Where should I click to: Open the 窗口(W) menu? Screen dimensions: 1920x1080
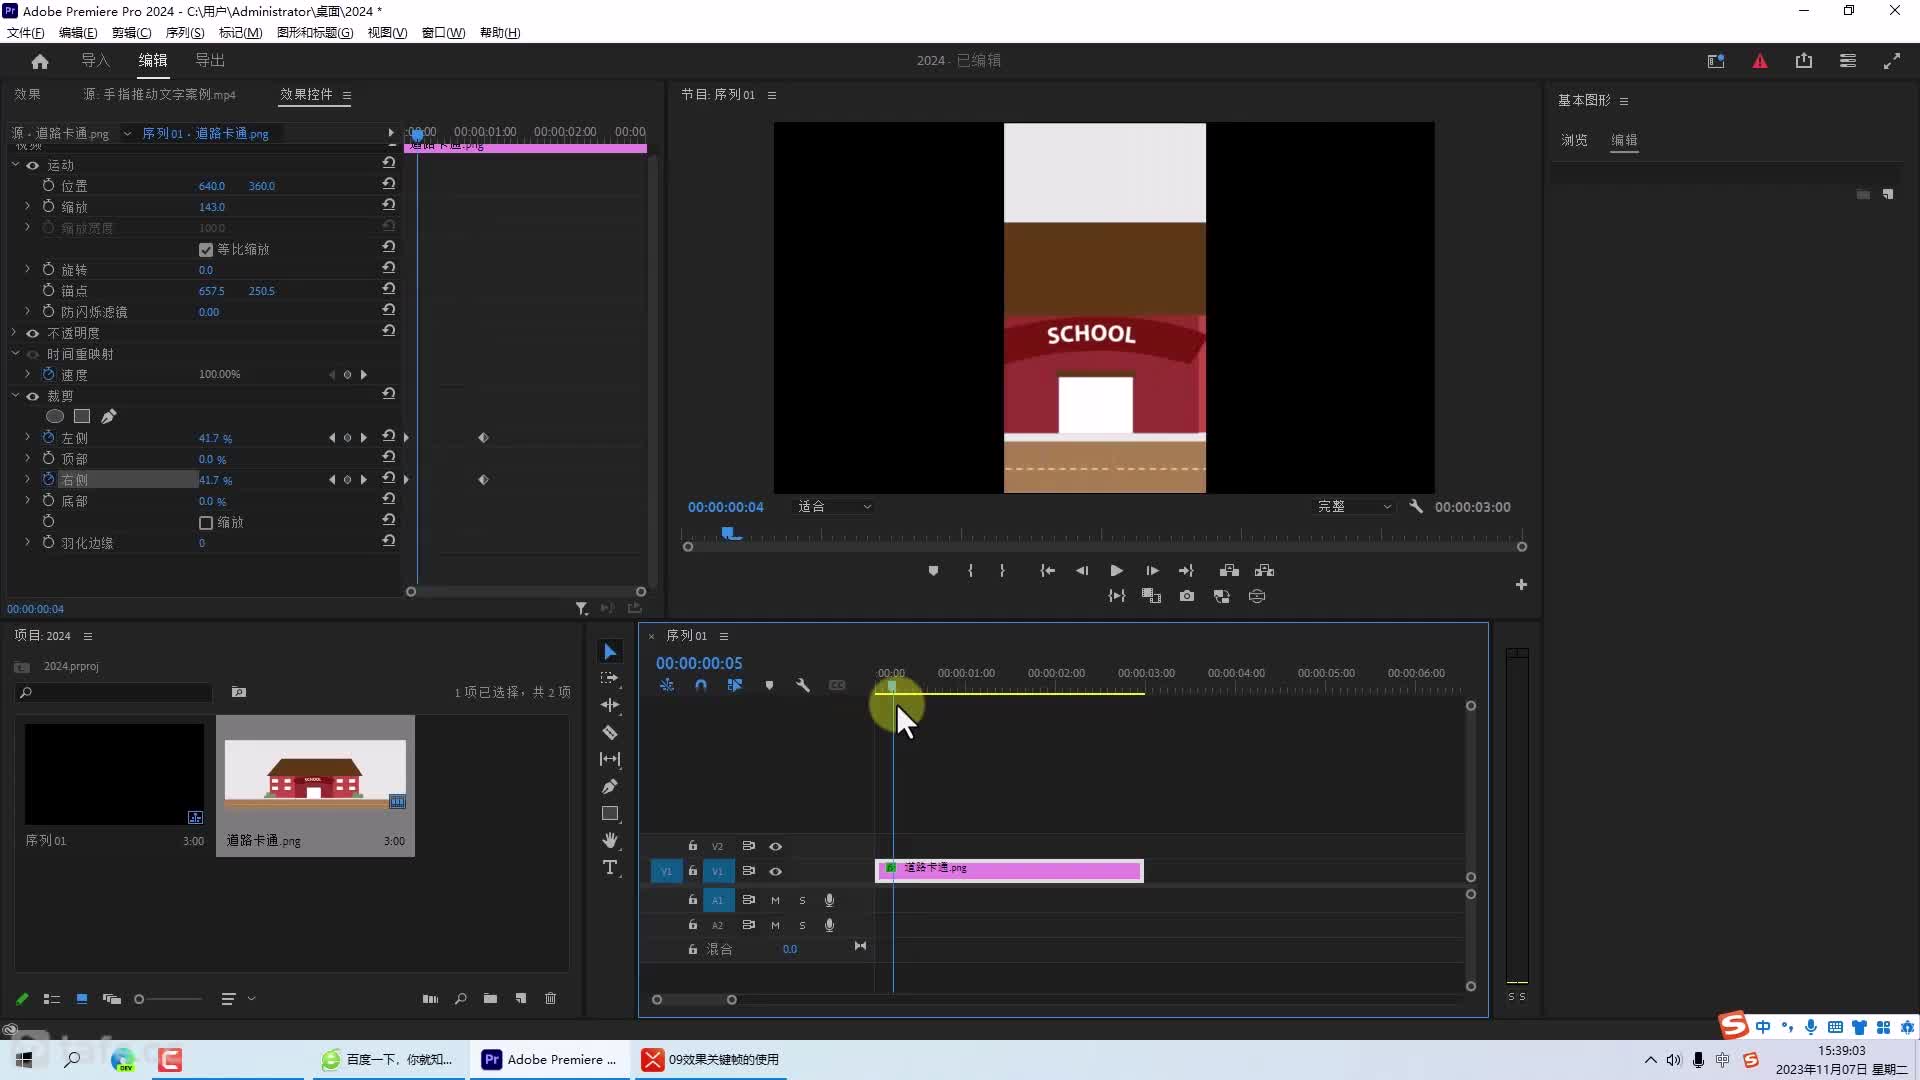(x=443, y=32)
